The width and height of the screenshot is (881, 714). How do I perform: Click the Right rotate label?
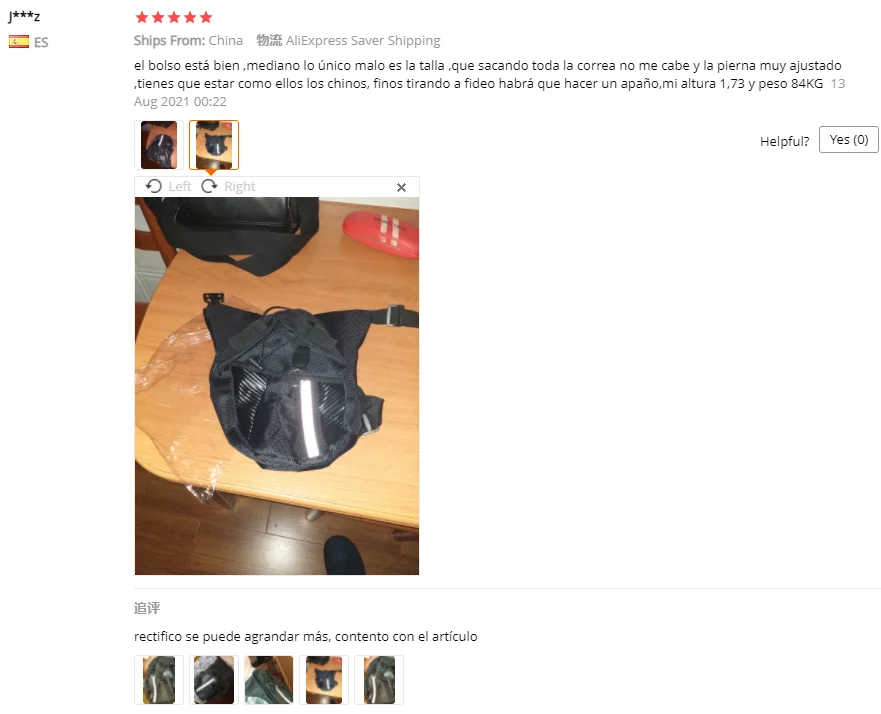(240, 187)
